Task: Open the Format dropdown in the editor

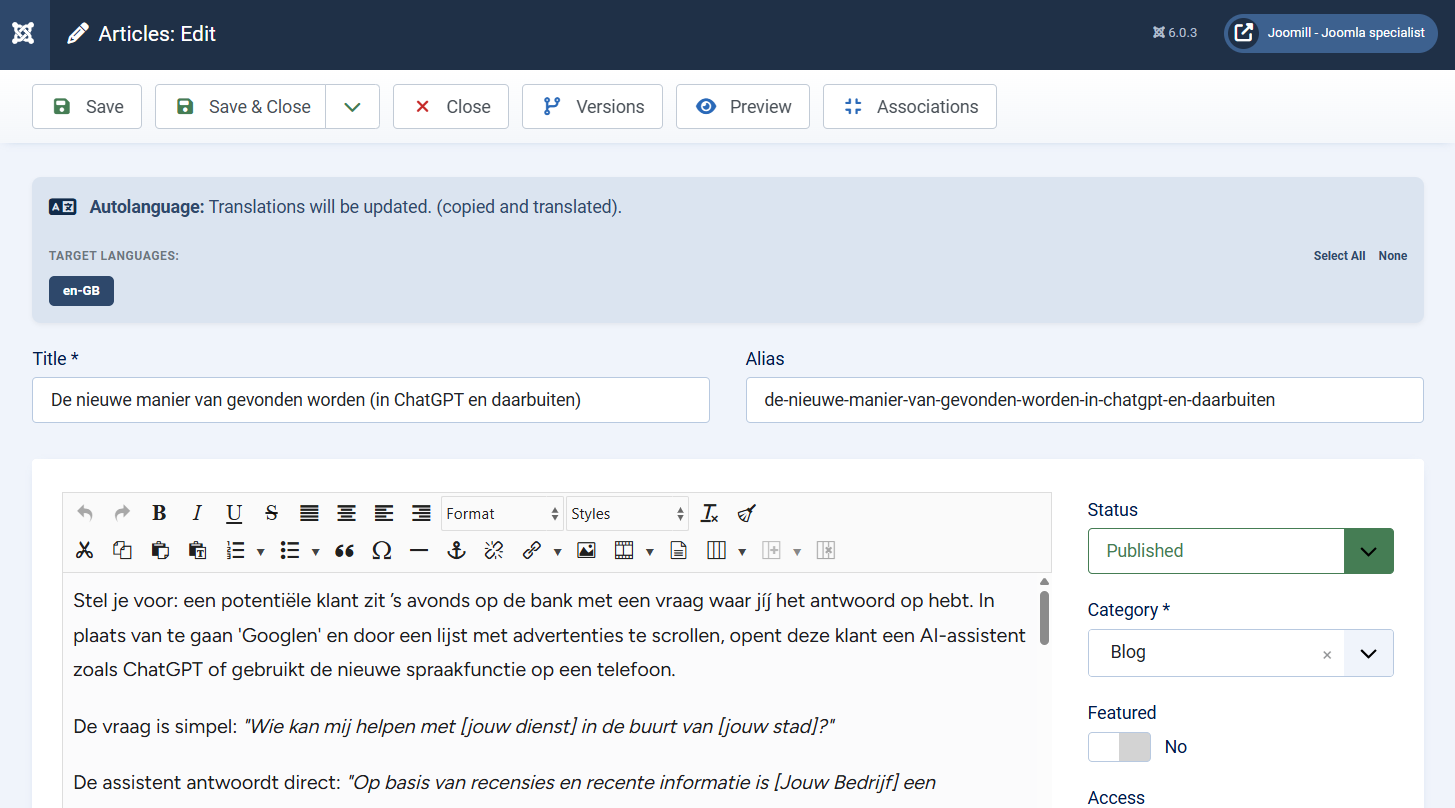Action: [502, 514]
